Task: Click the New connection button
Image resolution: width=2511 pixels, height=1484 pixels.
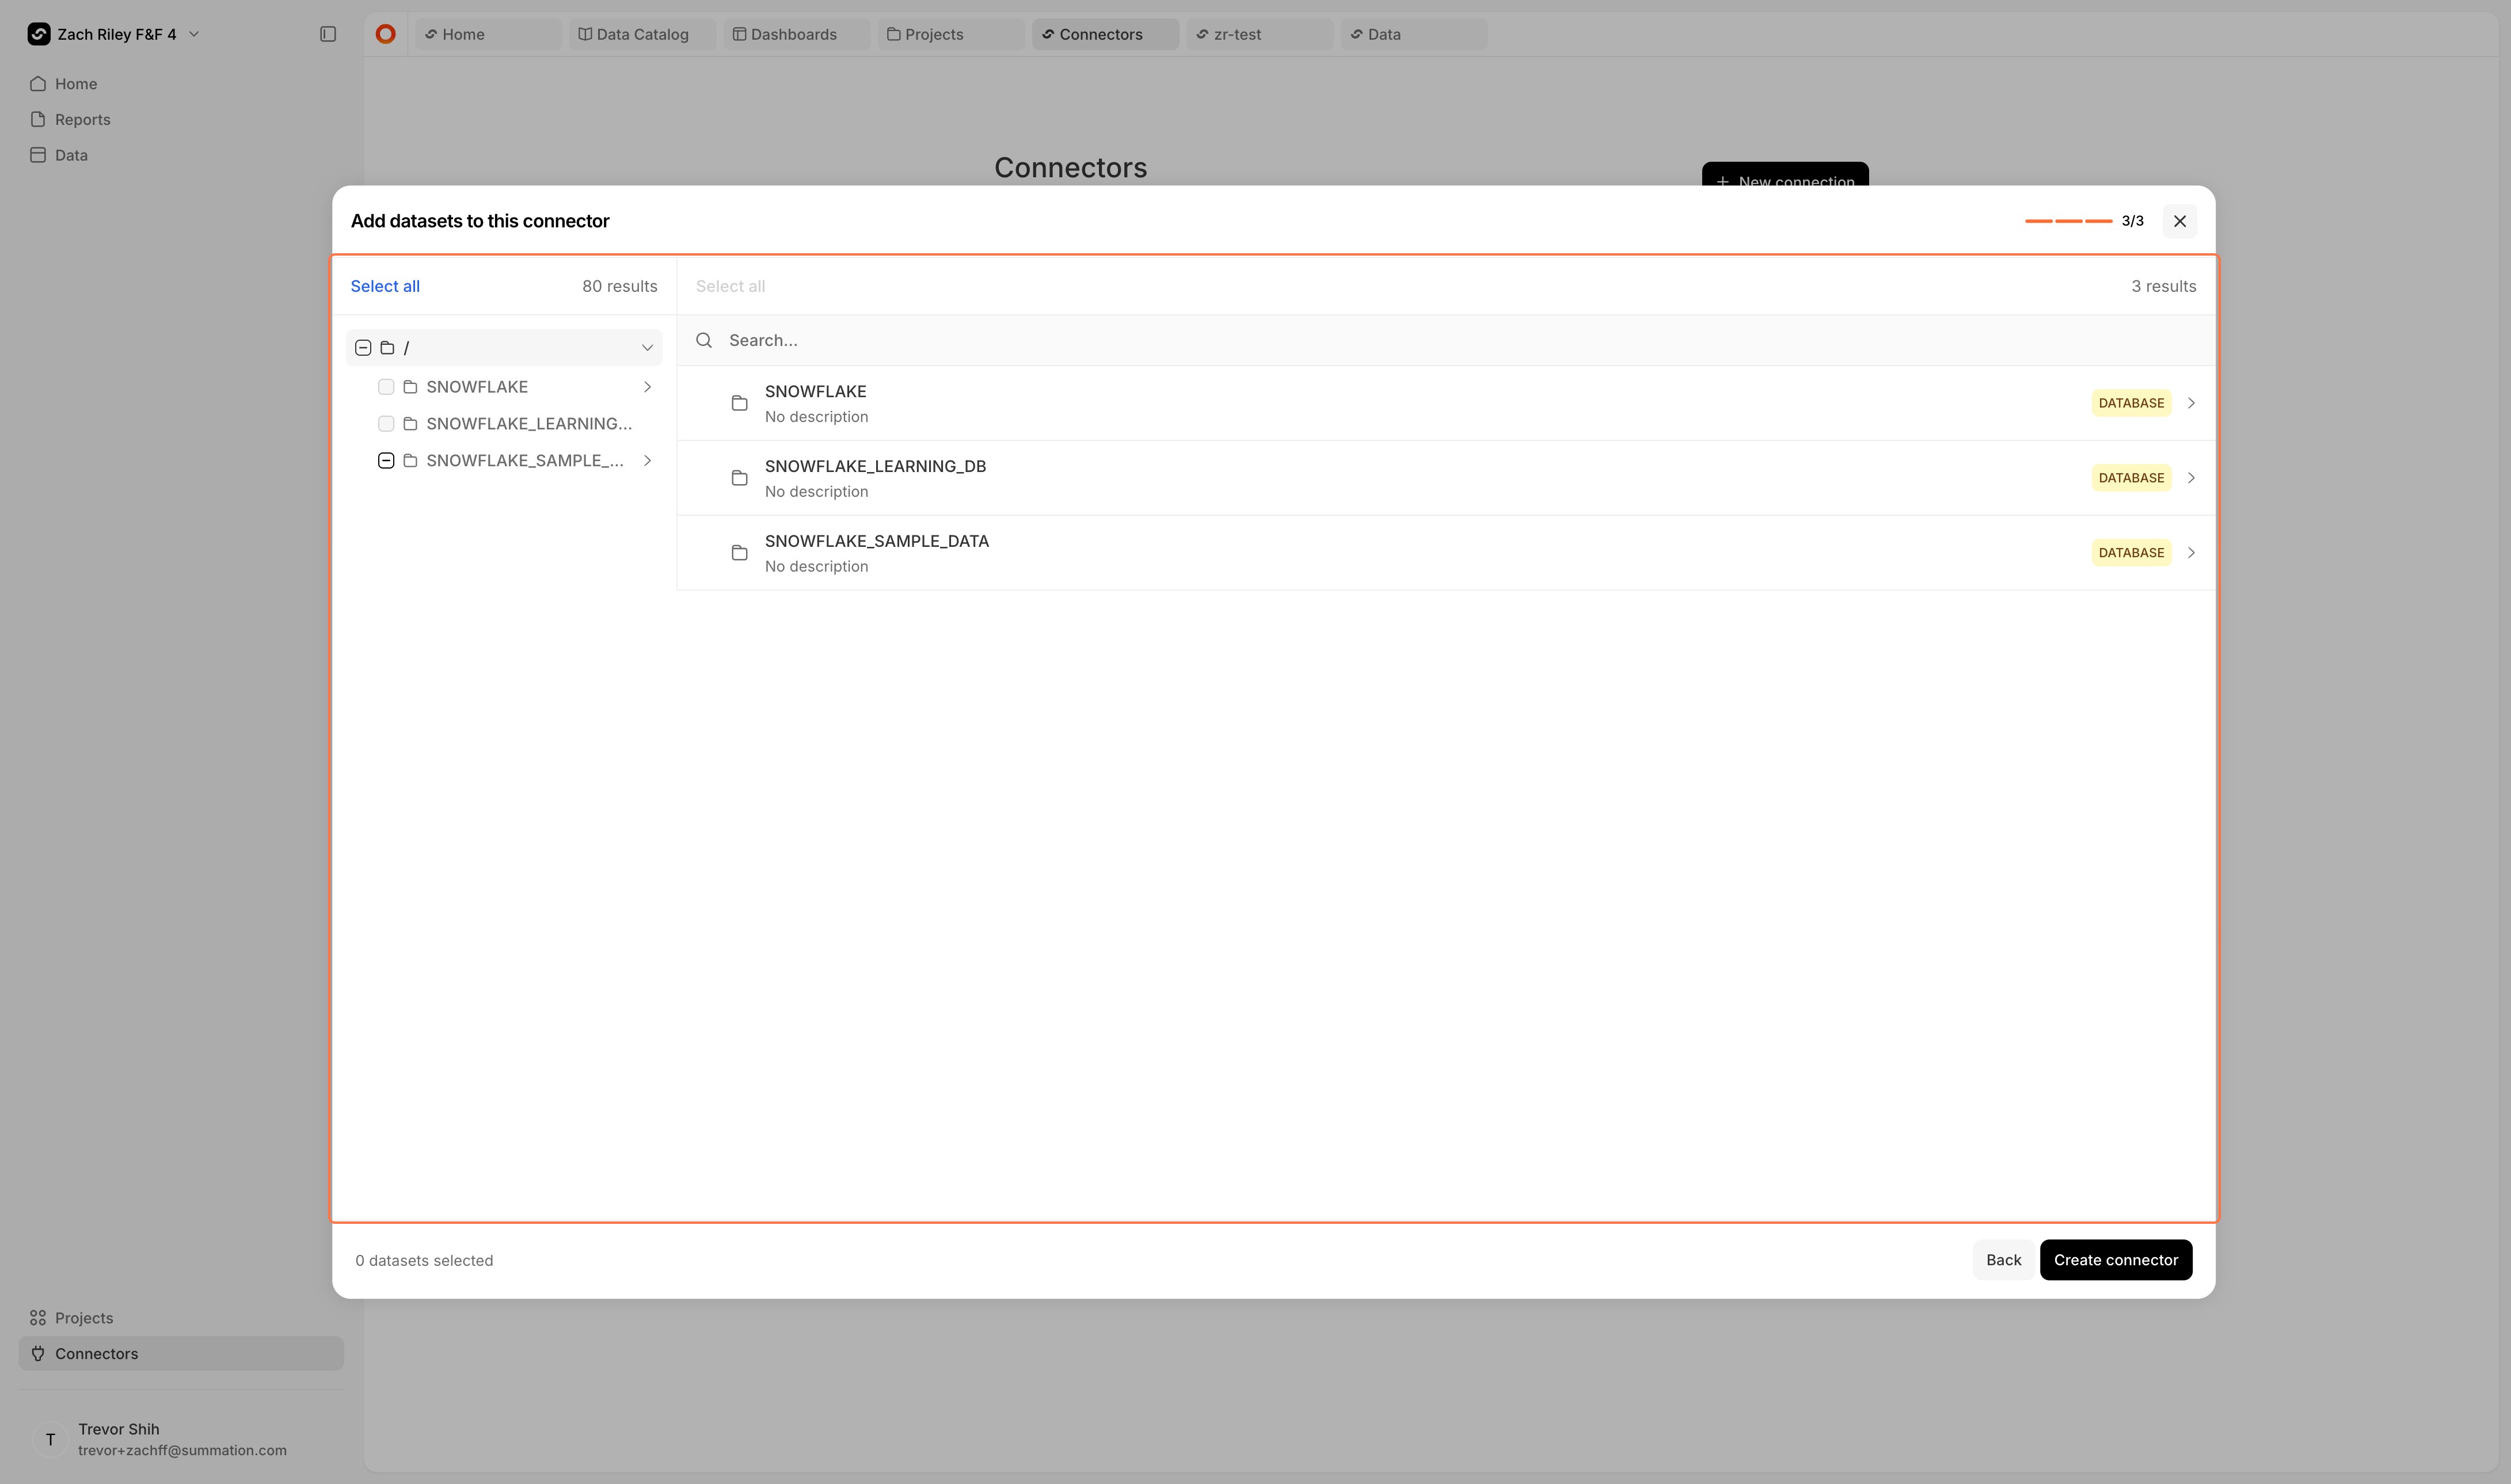Action: point(1785,175)
